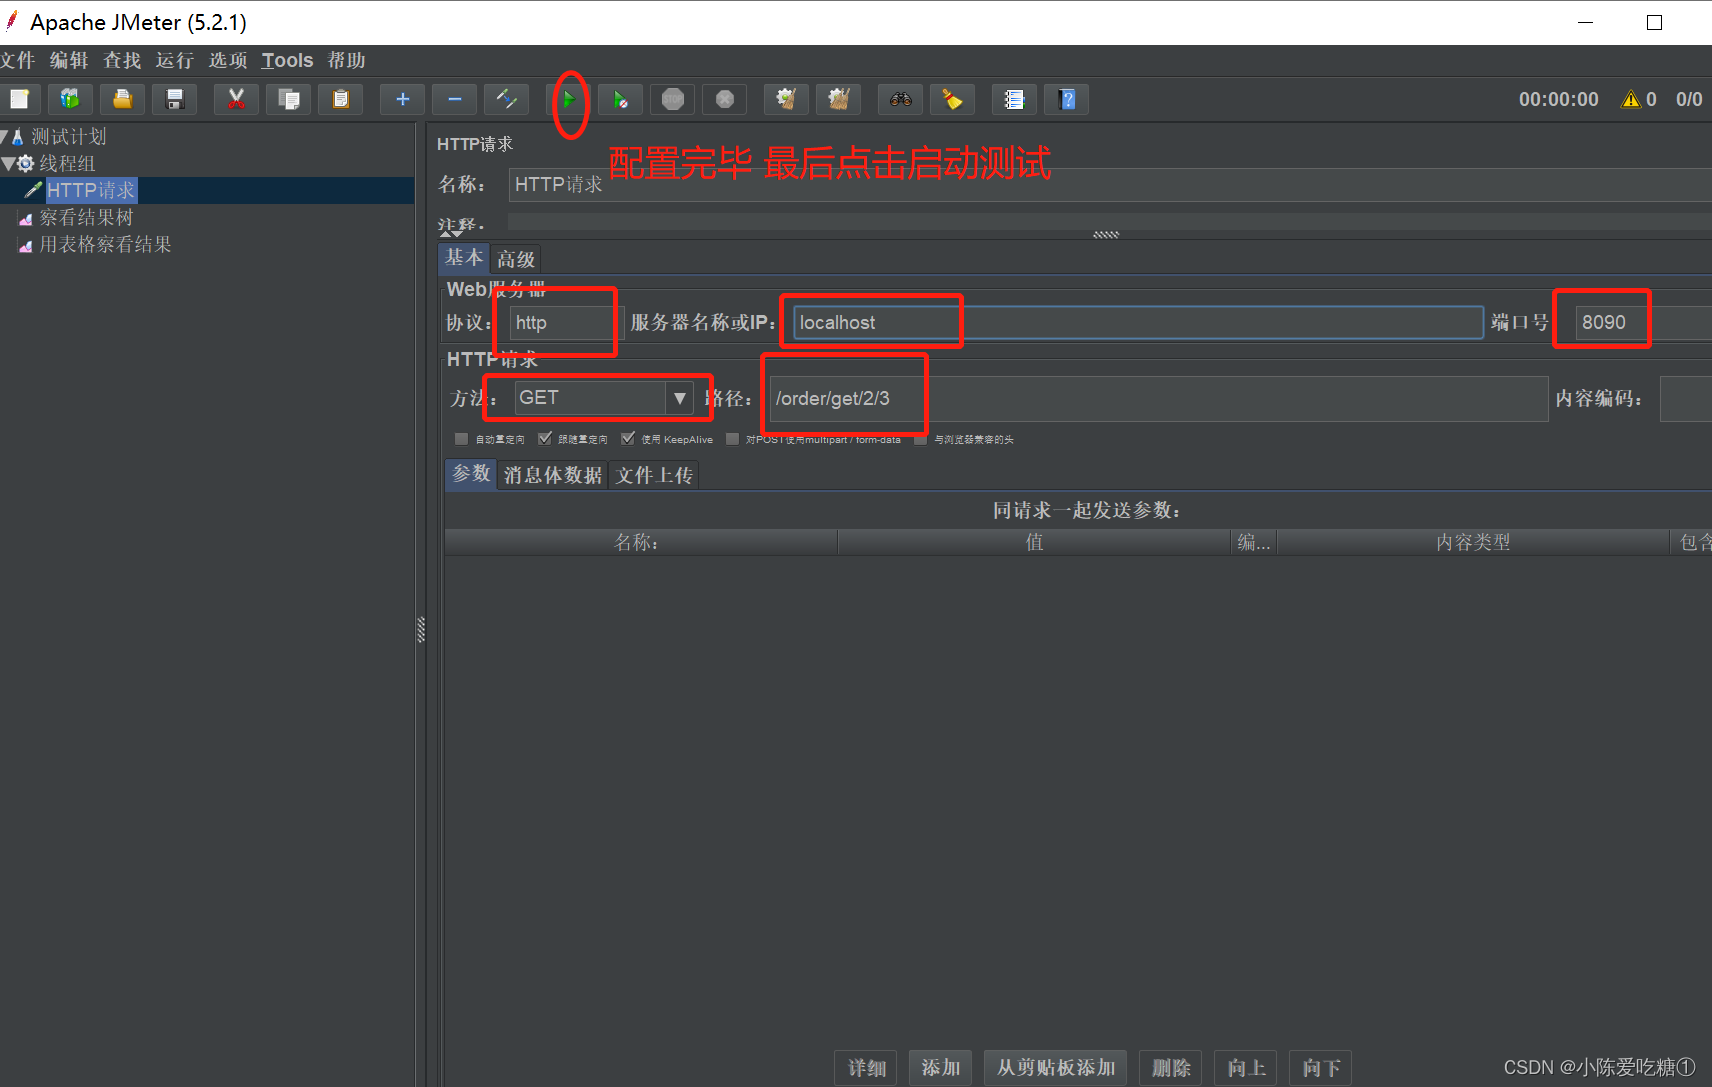Start test without pauses icon
Image resolution: width=1712 pixels, height=1087 pixels.
(x=621, y=99)
